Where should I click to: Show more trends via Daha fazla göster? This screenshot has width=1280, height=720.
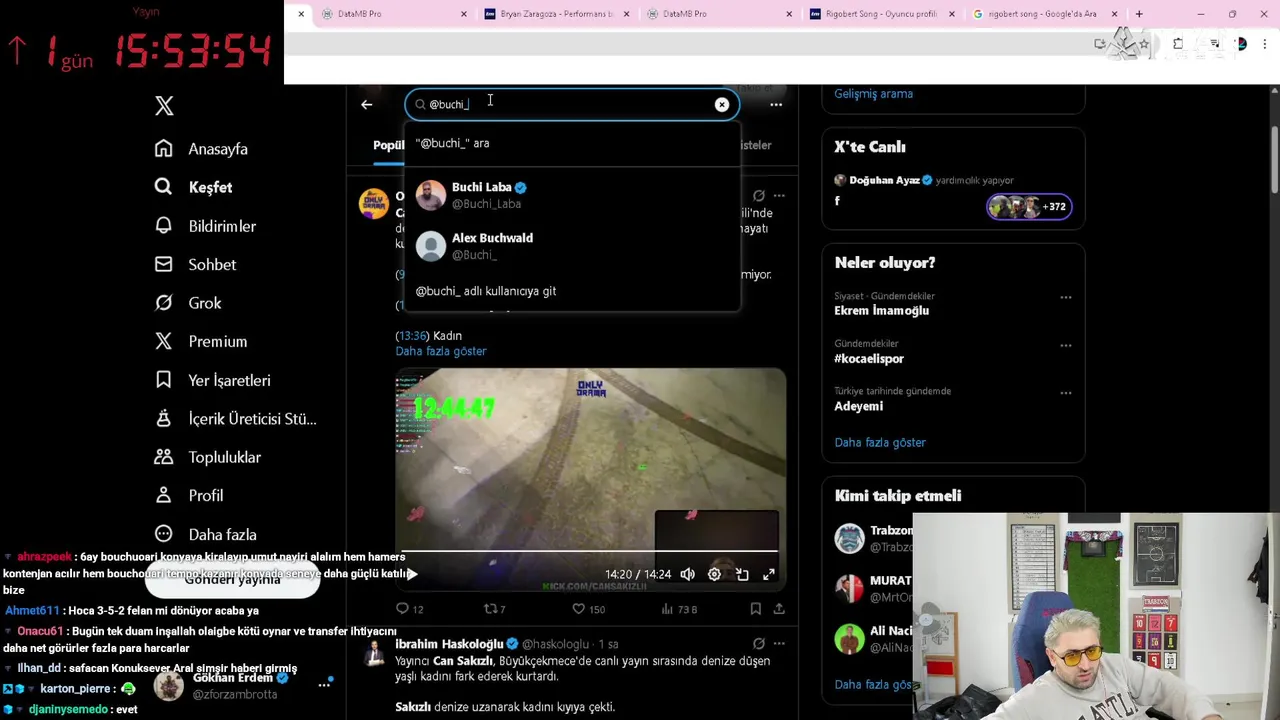[x=880, y=442]
